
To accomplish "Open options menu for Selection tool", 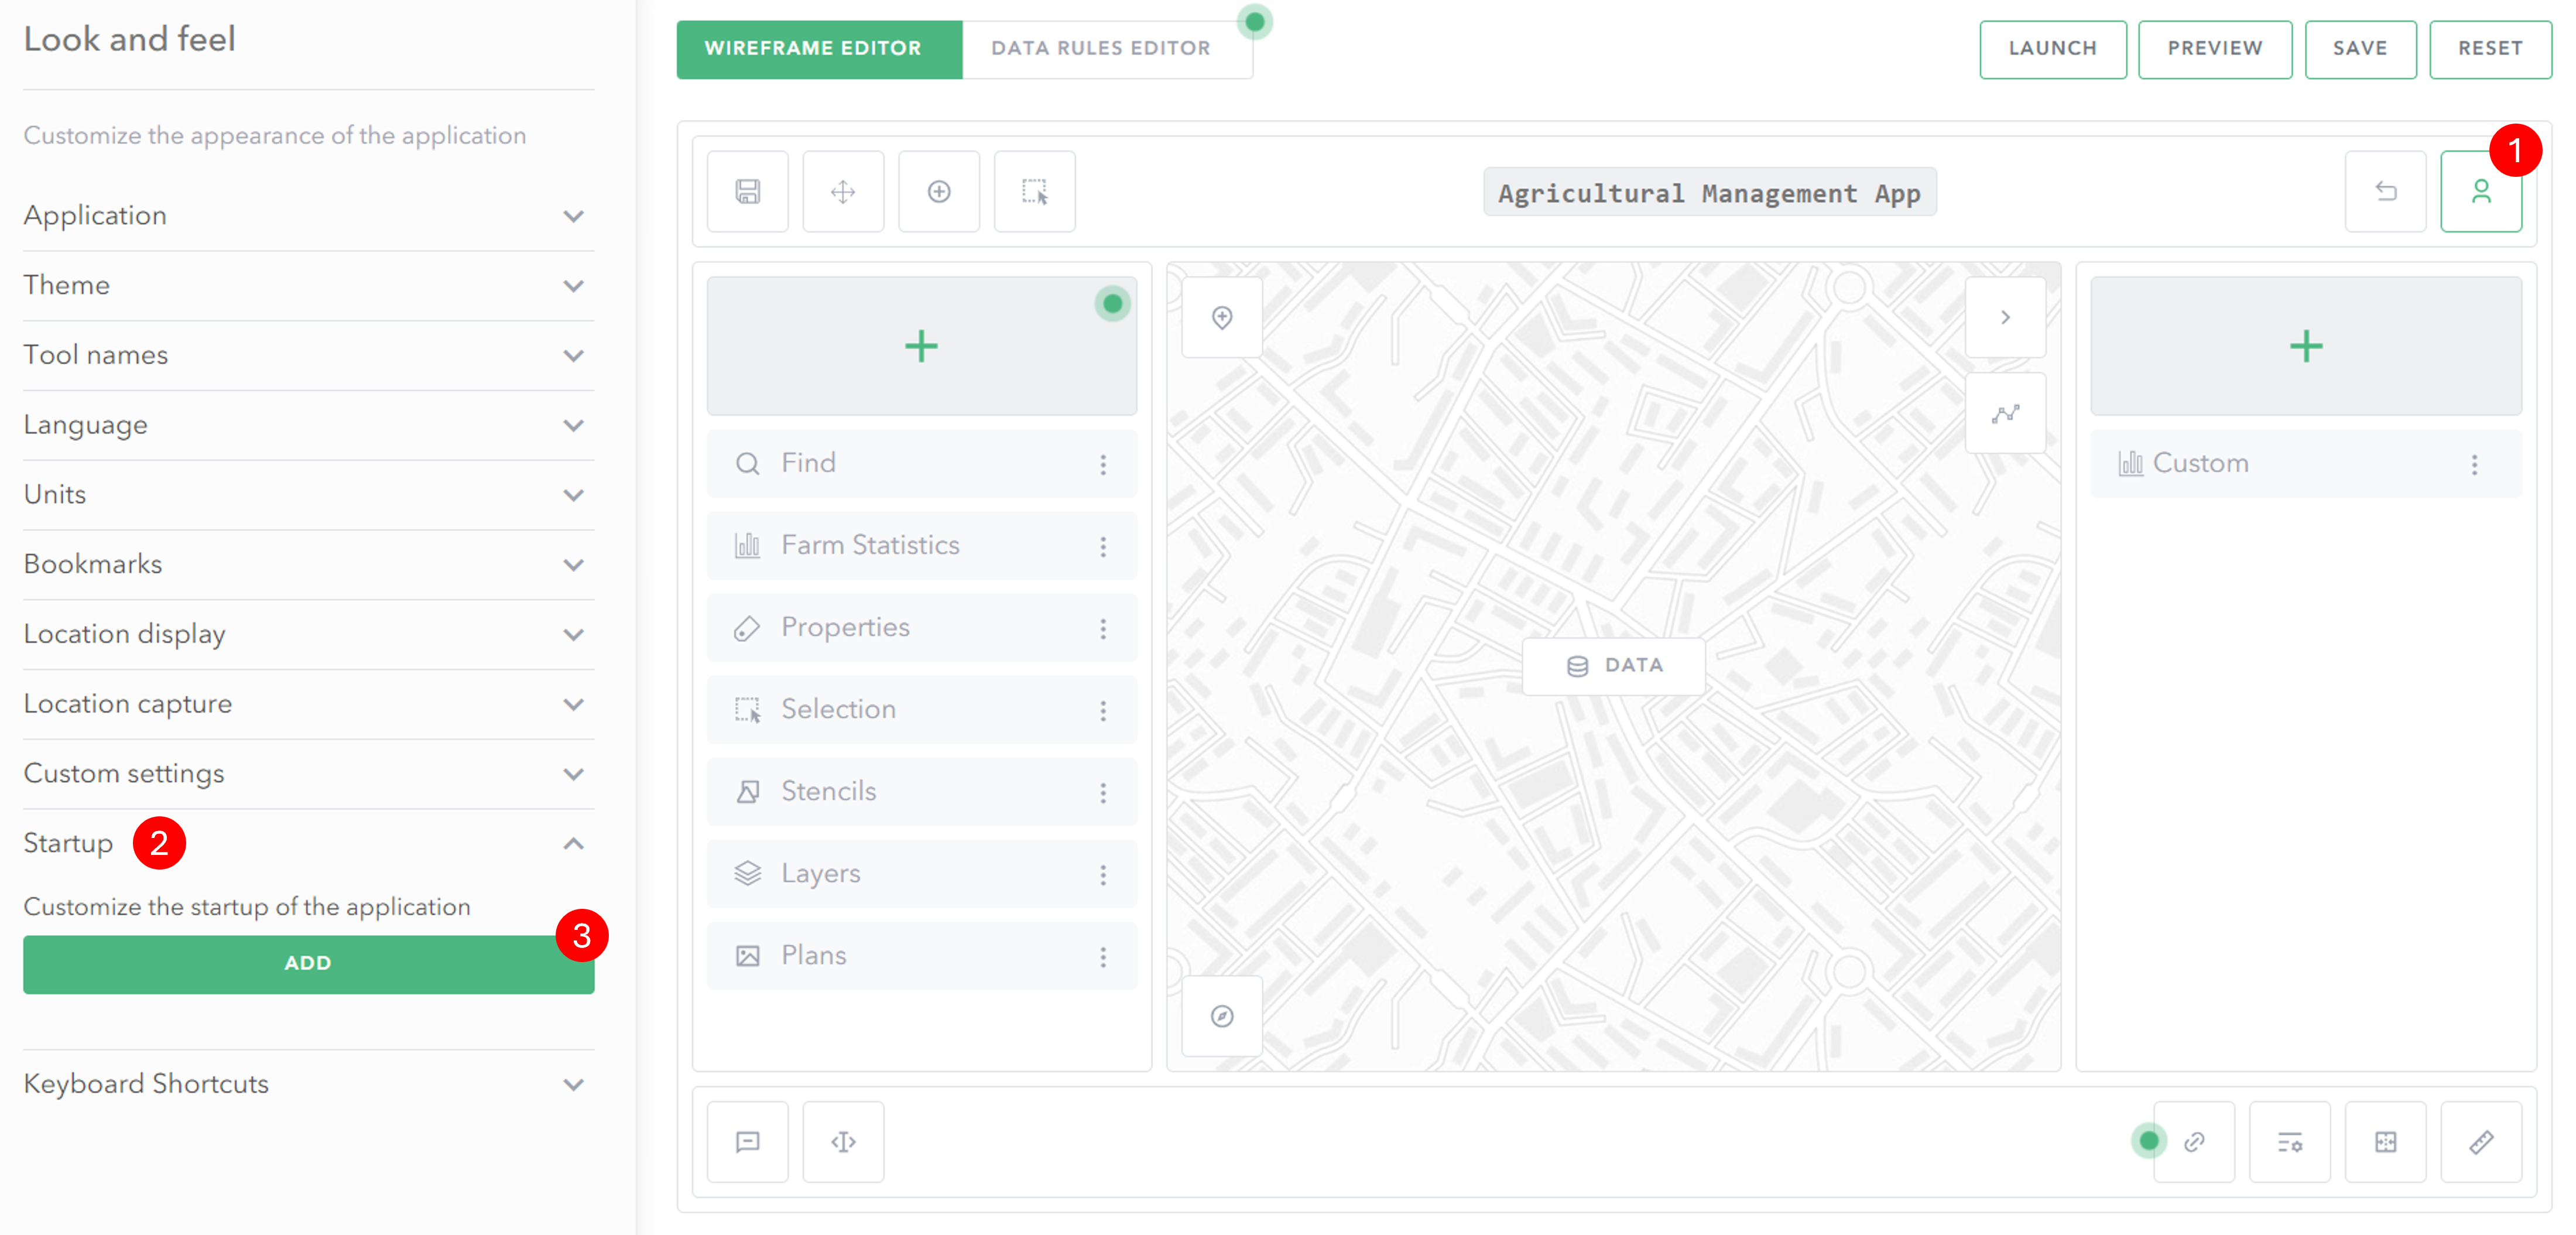I will point(1103,710).
